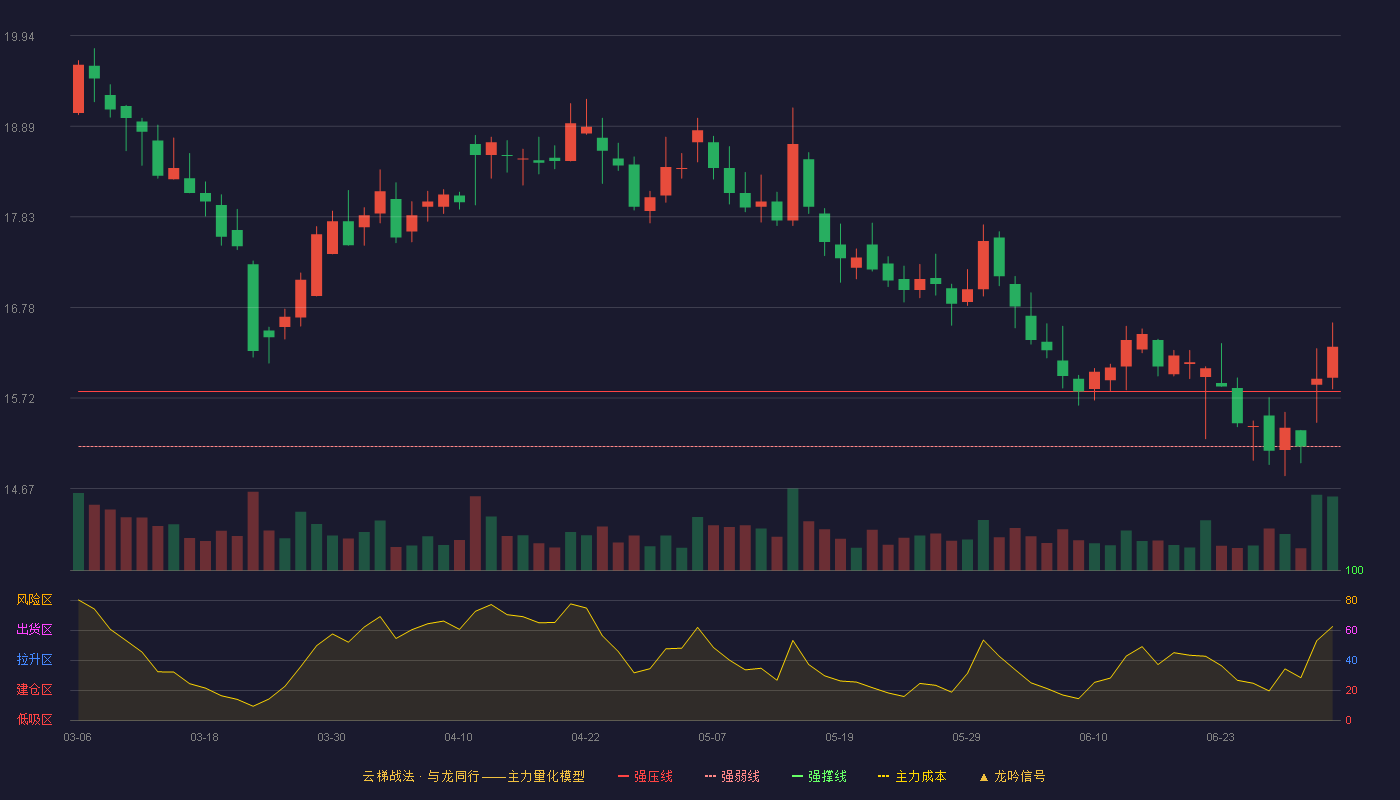The image size is (1400, 800).
Task: Click the 05-19 date label
Action: point(839,737)
